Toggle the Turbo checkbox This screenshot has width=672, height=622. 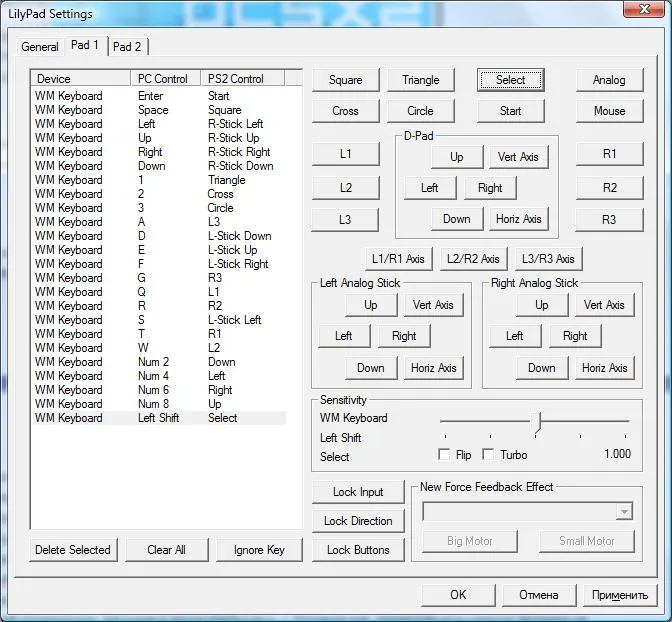(x=488, y=455)
